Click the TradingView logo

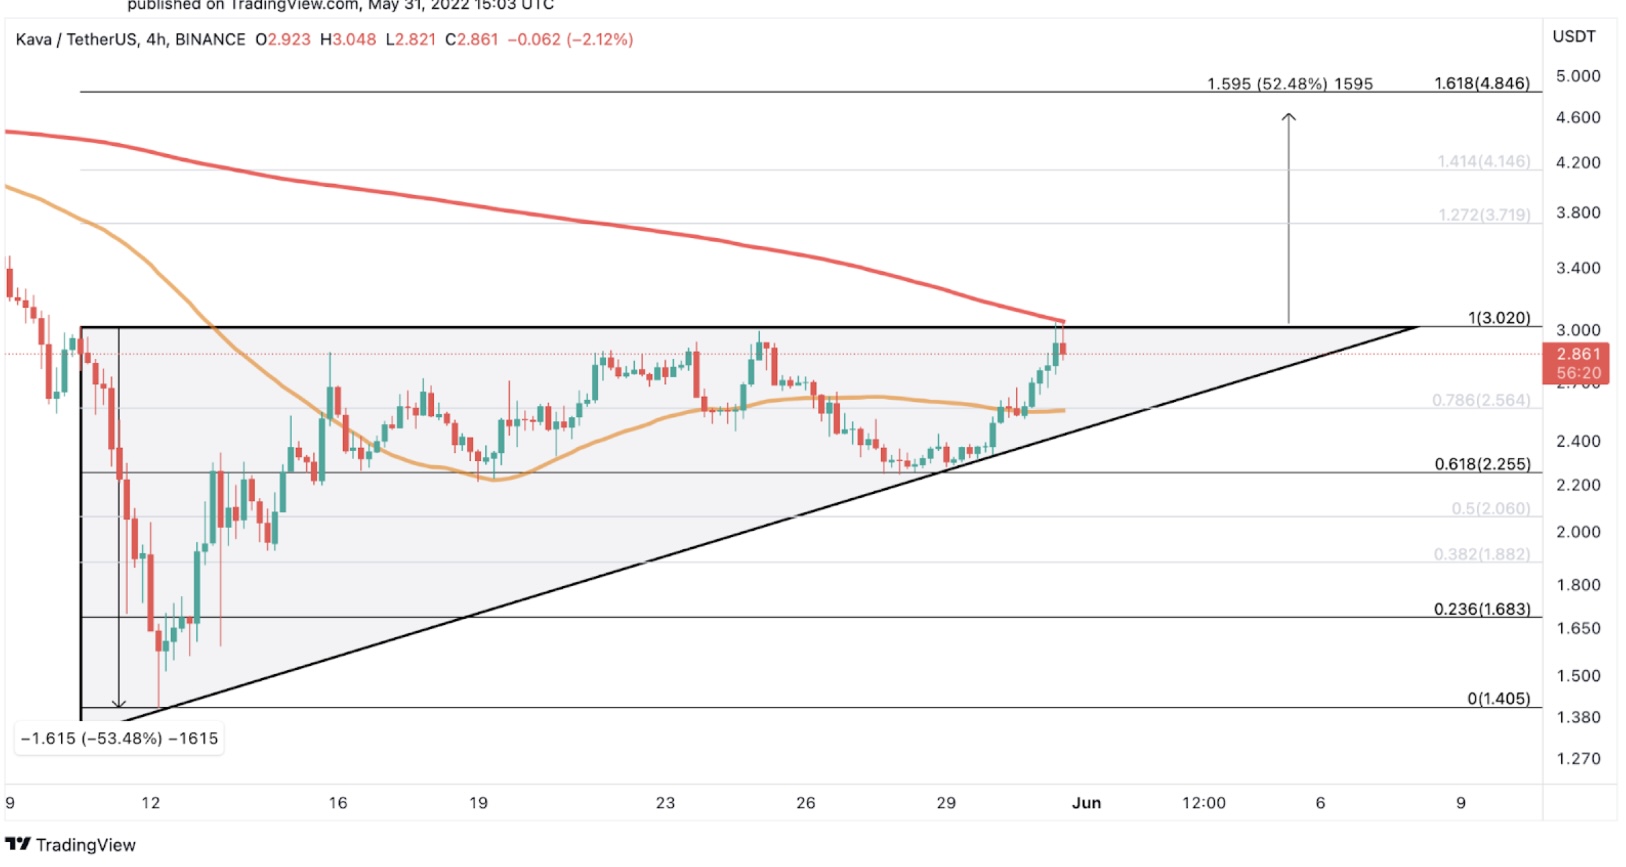[x=70, y=845]
